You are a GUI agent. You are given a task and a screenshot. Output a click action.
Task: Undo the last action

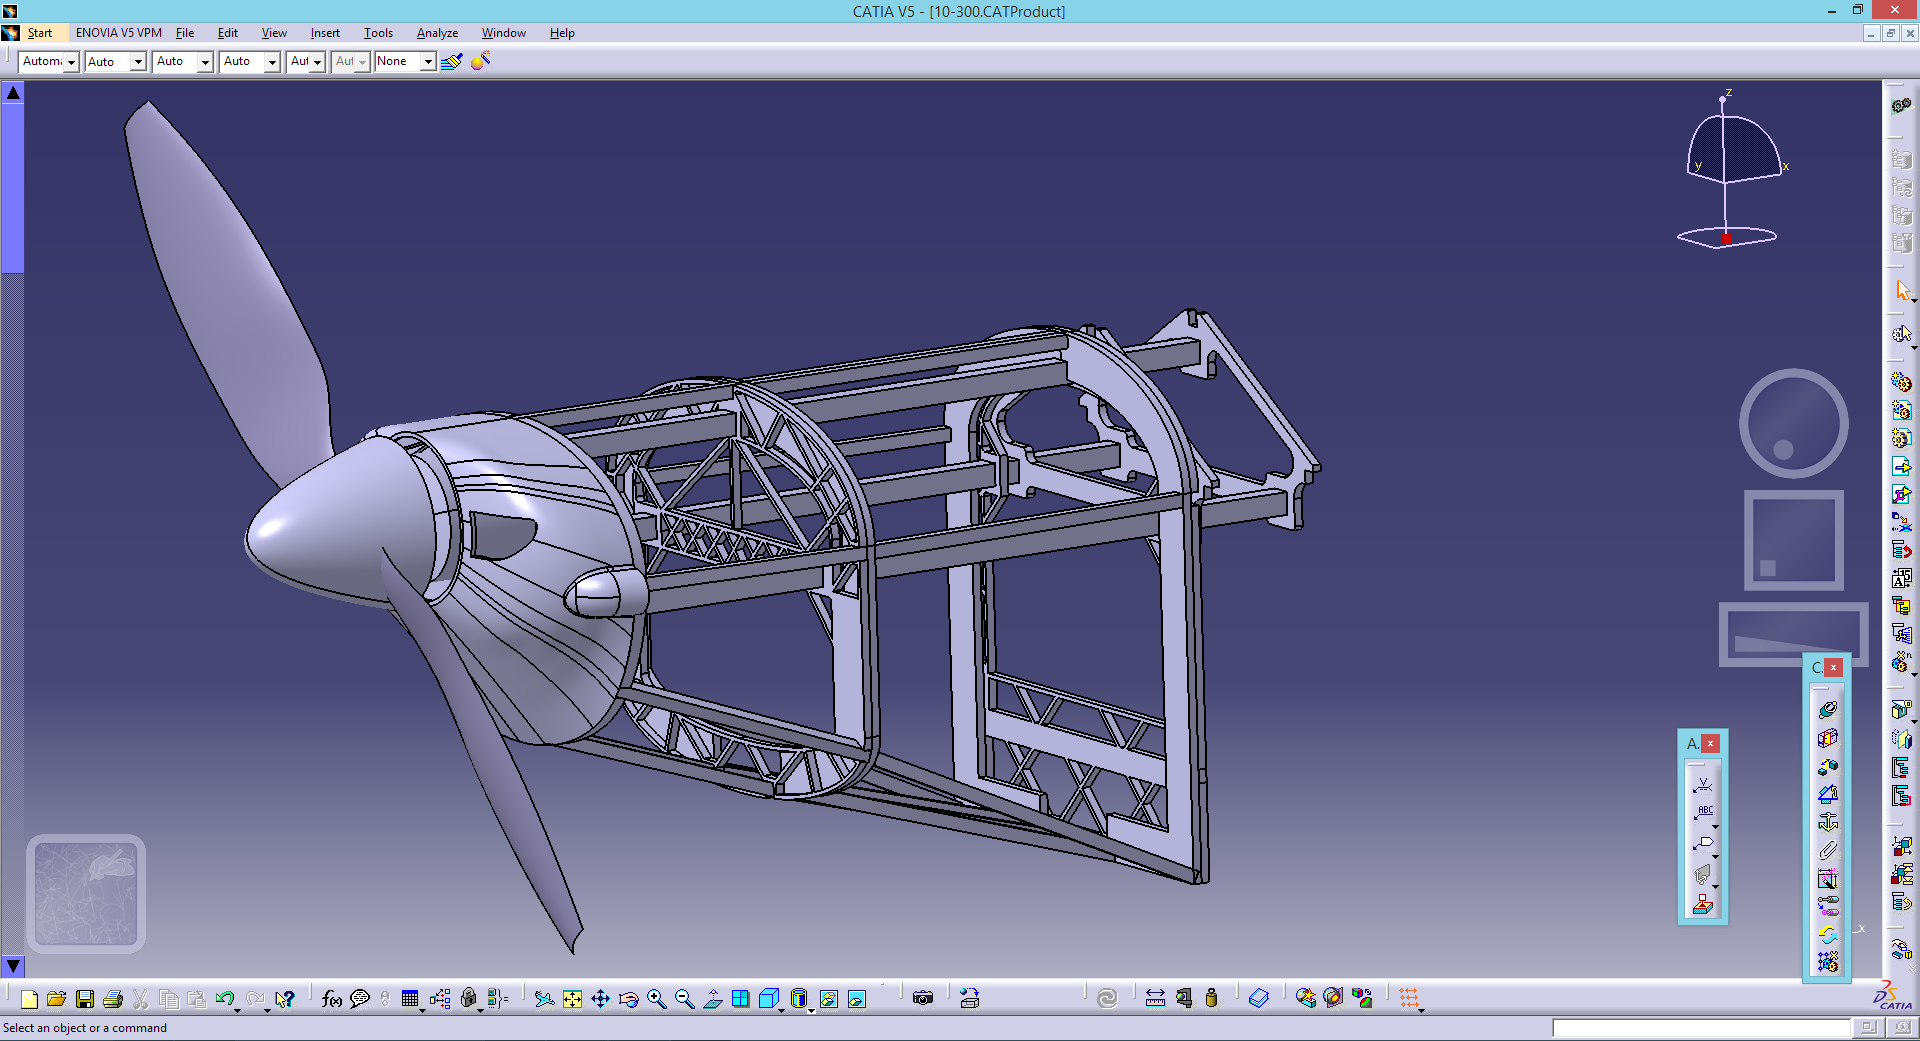[x=224, y=998]
